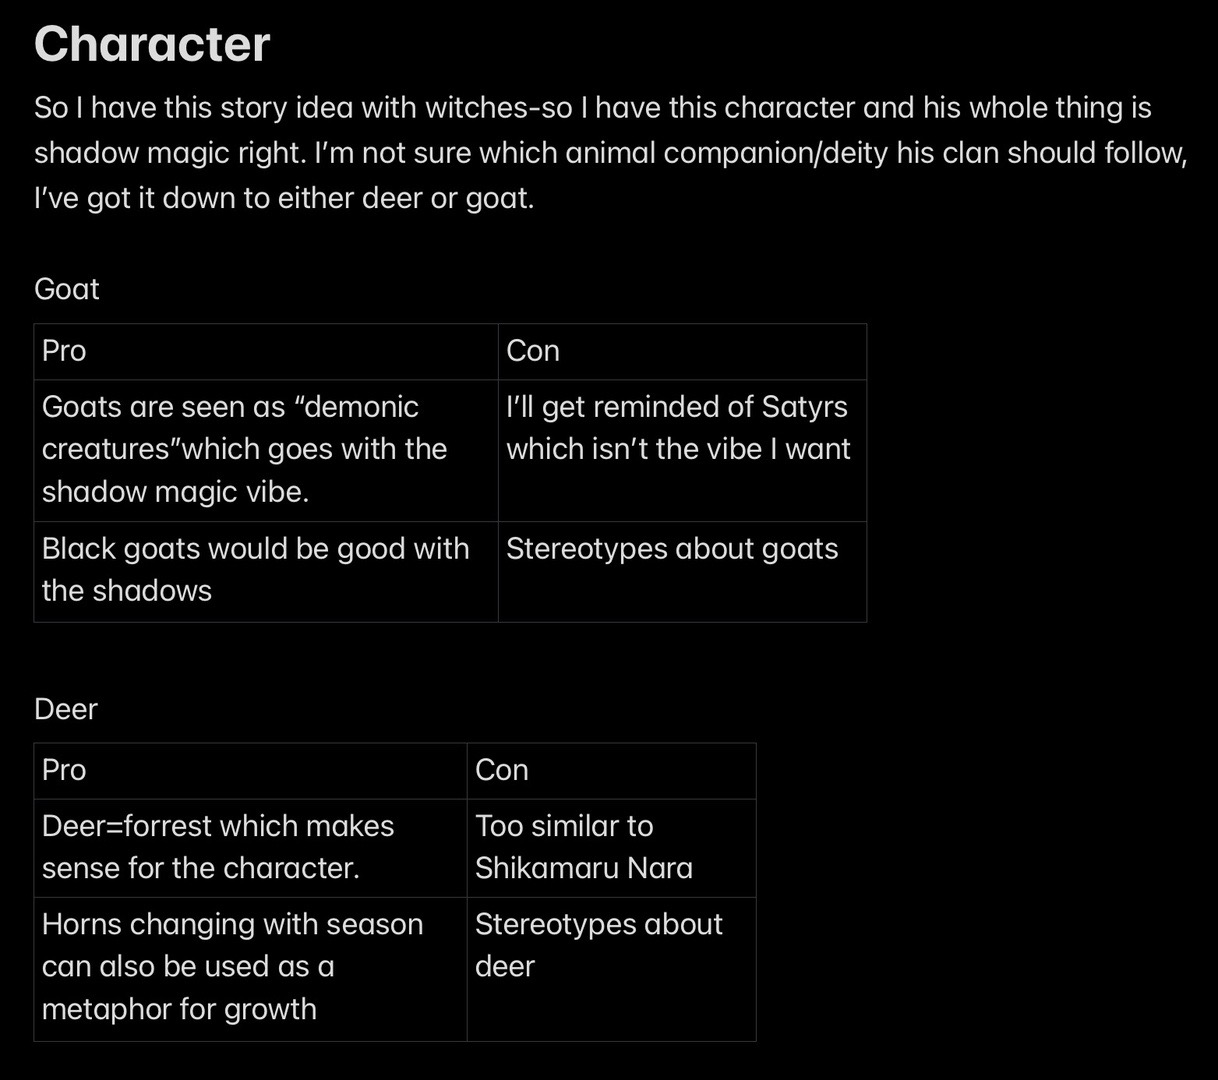Select the Goat section label

point(67,289)
